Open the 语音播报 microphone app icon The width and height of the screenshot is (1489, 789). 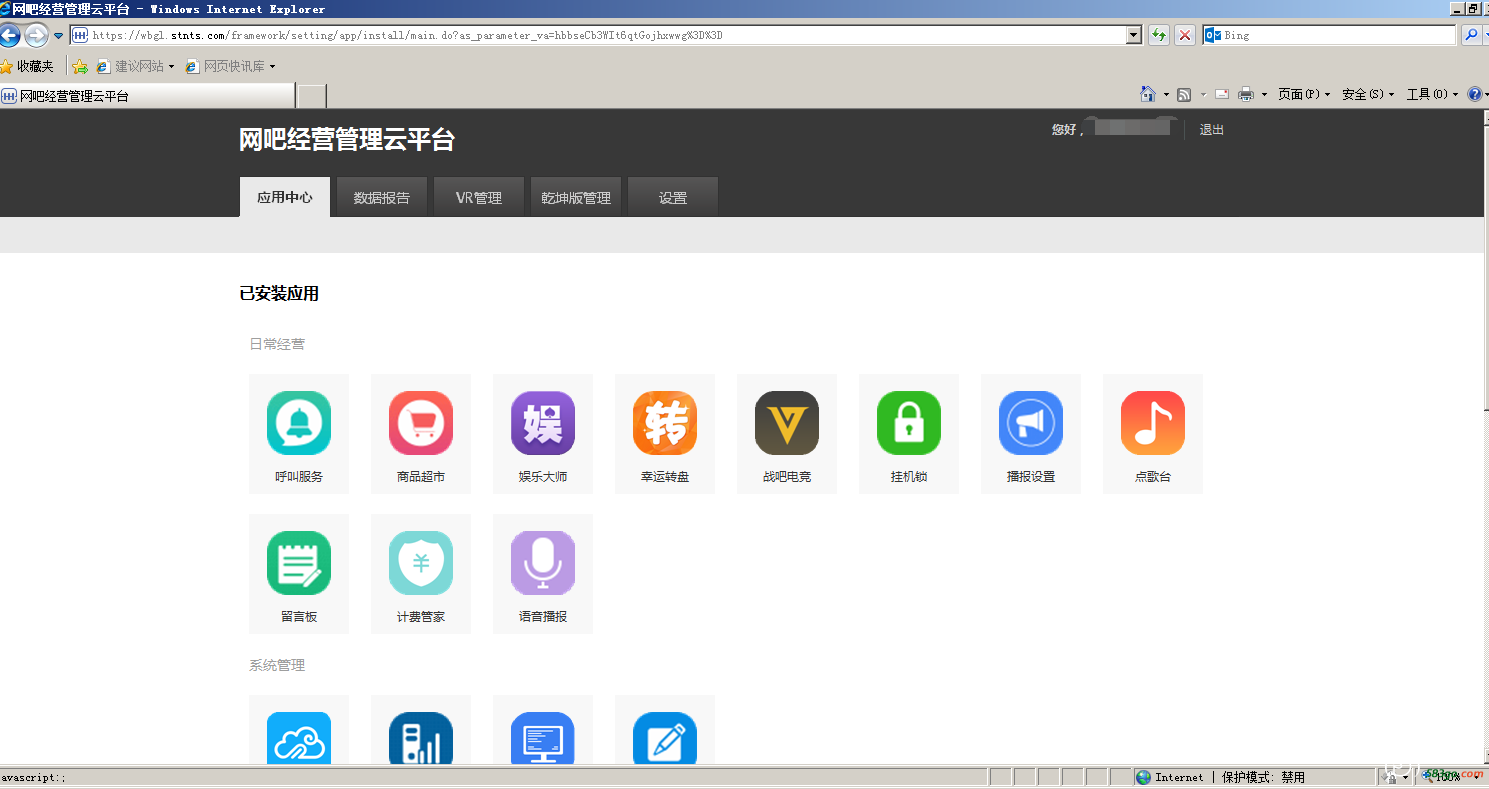pos(543,563)
